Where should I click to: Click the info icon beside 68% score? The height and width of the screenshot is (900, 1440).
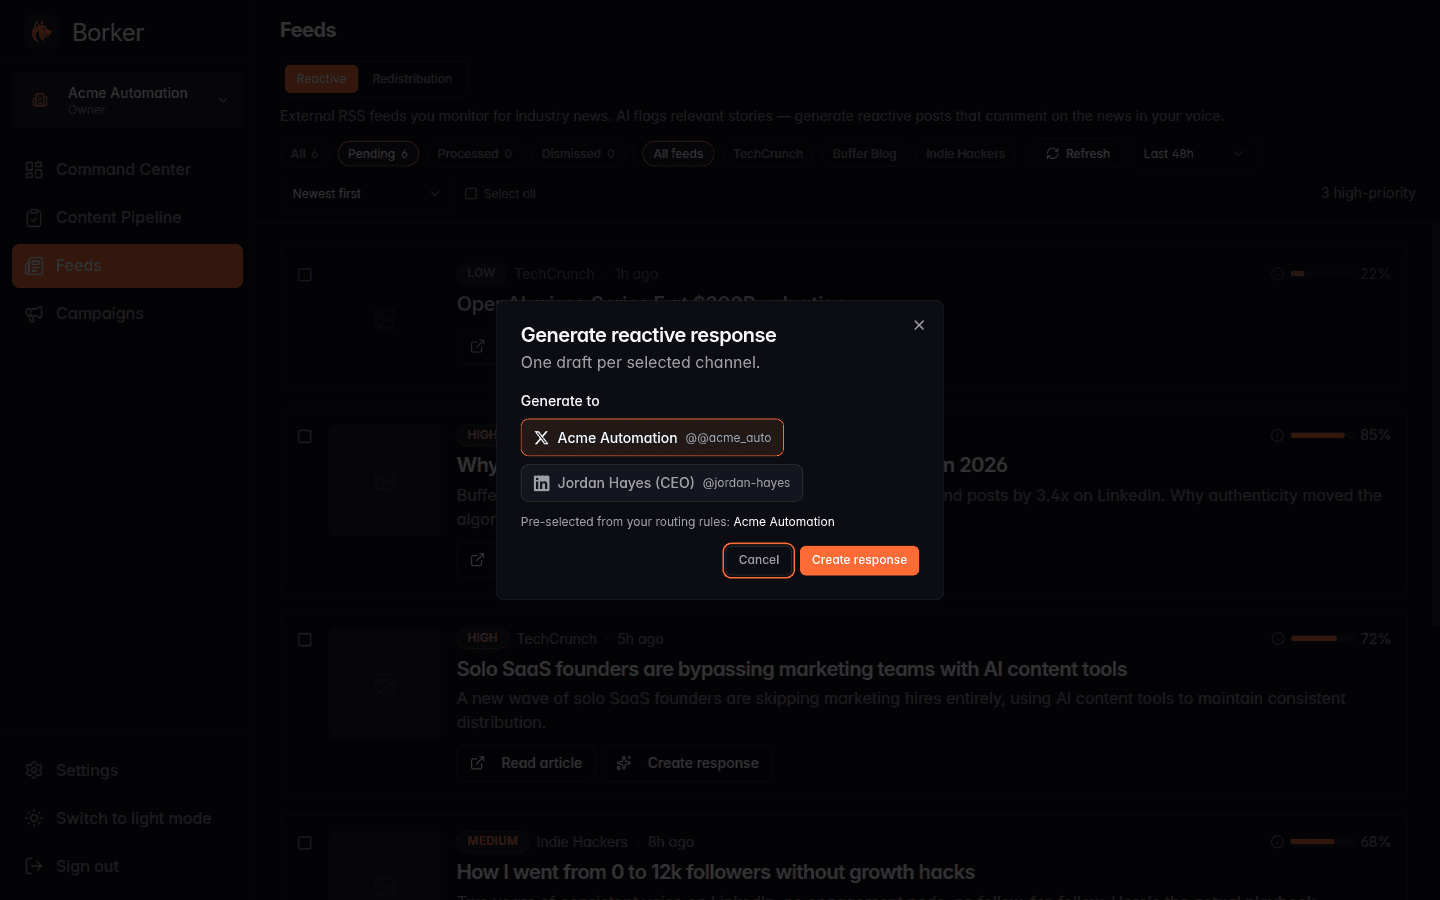pyautogui.click(x=1277, y=842)
